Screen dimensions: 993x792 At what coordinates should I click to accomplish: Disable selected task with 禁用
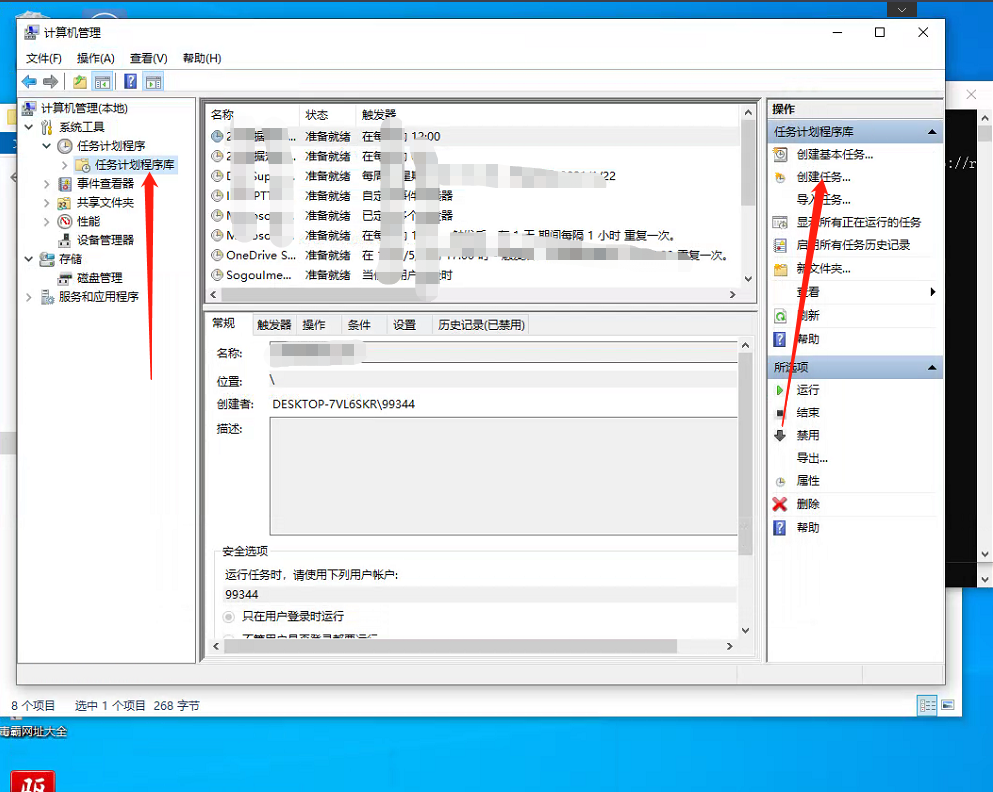pos(807,436)
